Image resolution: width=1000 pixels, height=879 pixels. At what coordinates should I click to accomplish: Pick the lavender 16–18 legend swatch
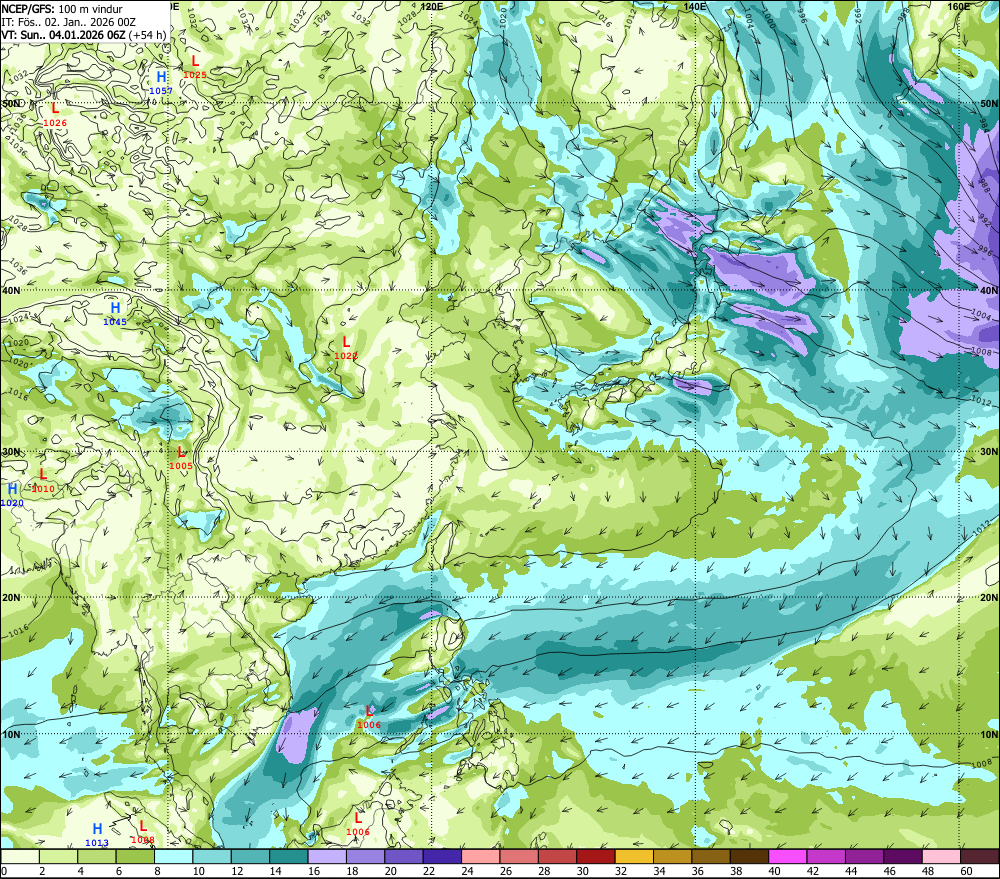[327, 856]
